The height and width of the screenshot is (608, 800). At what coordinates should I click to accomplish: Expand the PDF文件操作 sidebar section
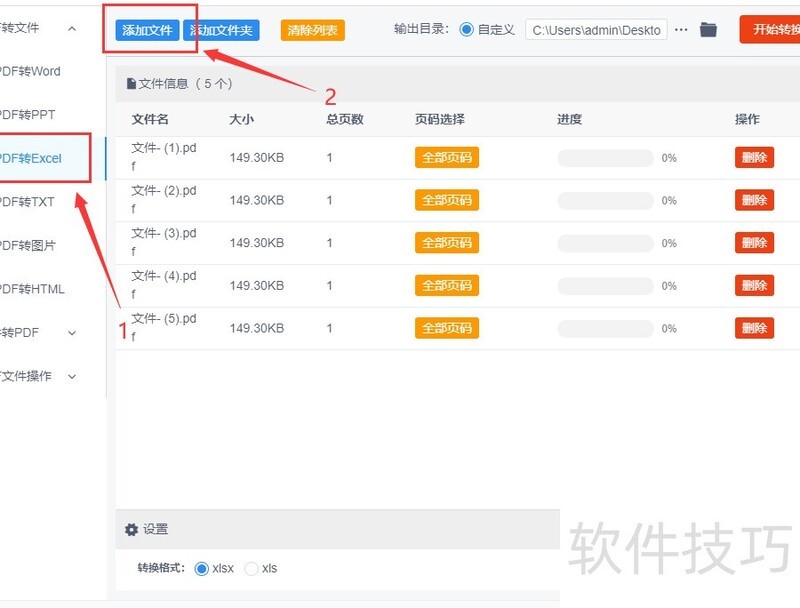pos(70,376)
